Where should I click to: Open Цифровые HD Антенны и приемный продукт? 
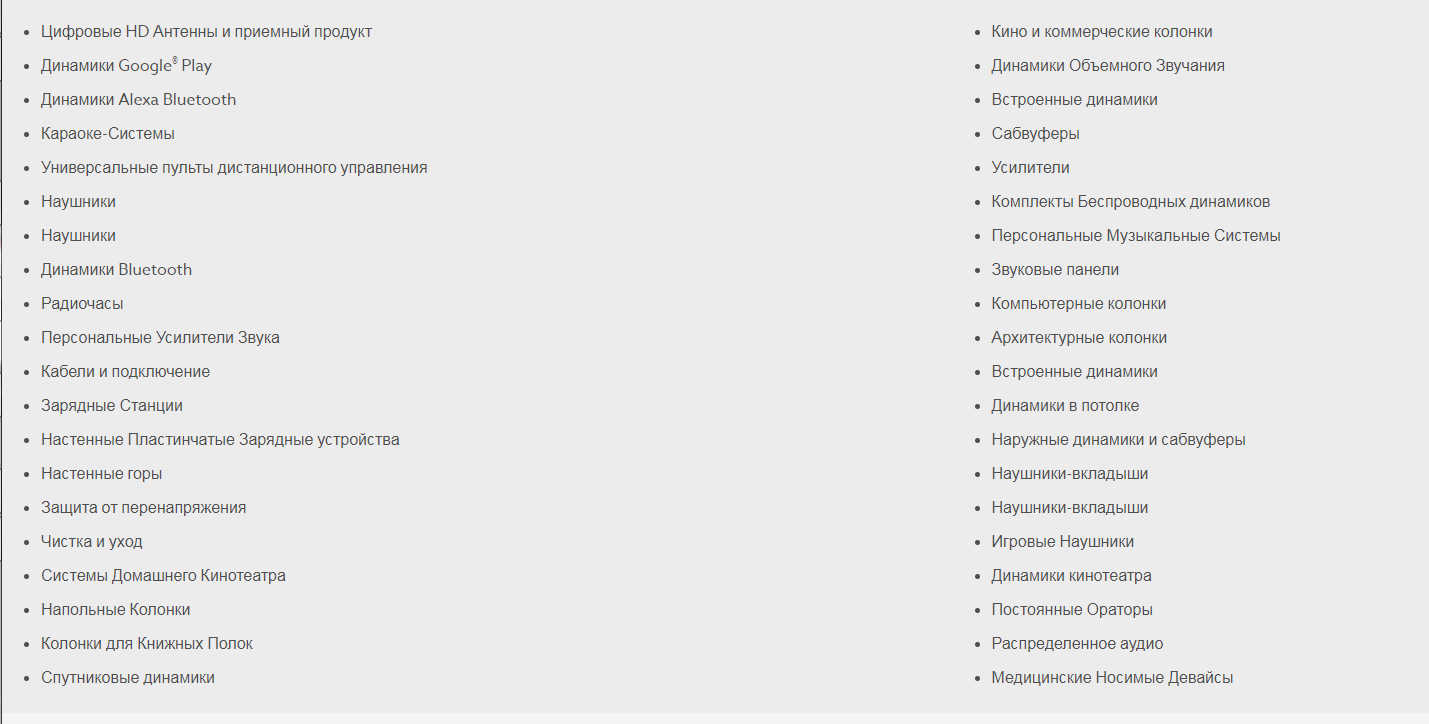206,32
